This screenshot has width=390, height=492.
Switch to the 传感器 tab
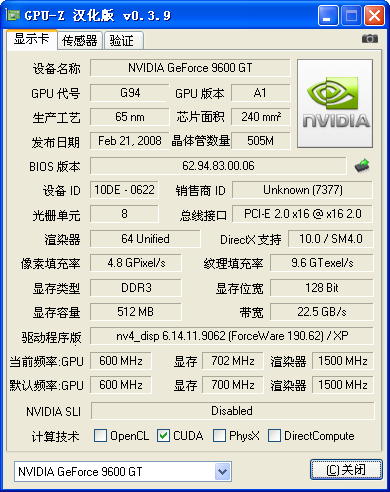pyautogui.click(x=79, y=41)
